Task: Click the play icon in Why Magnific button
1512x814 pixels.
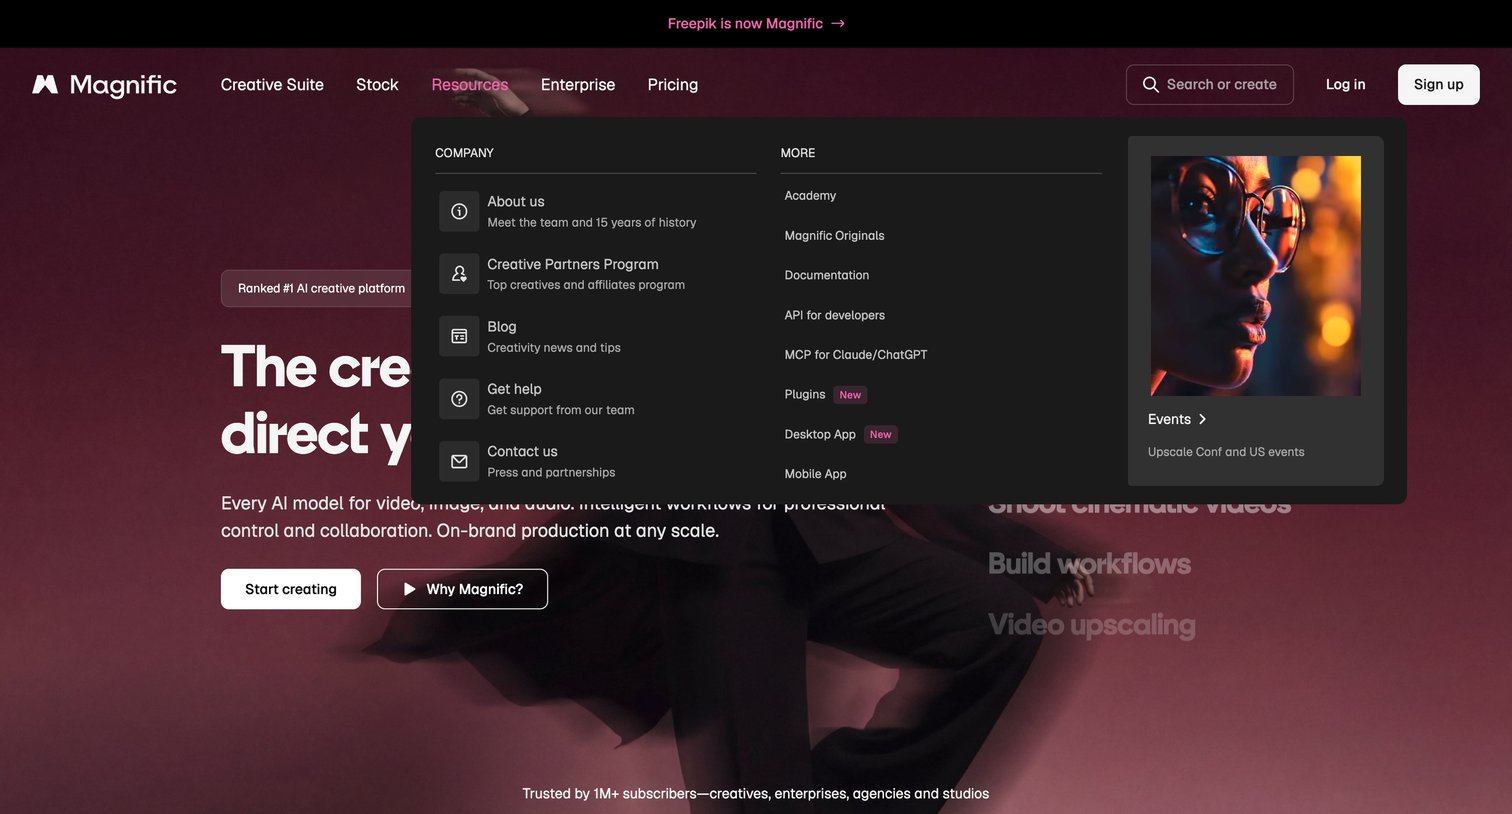Action: tap(409, 589)
